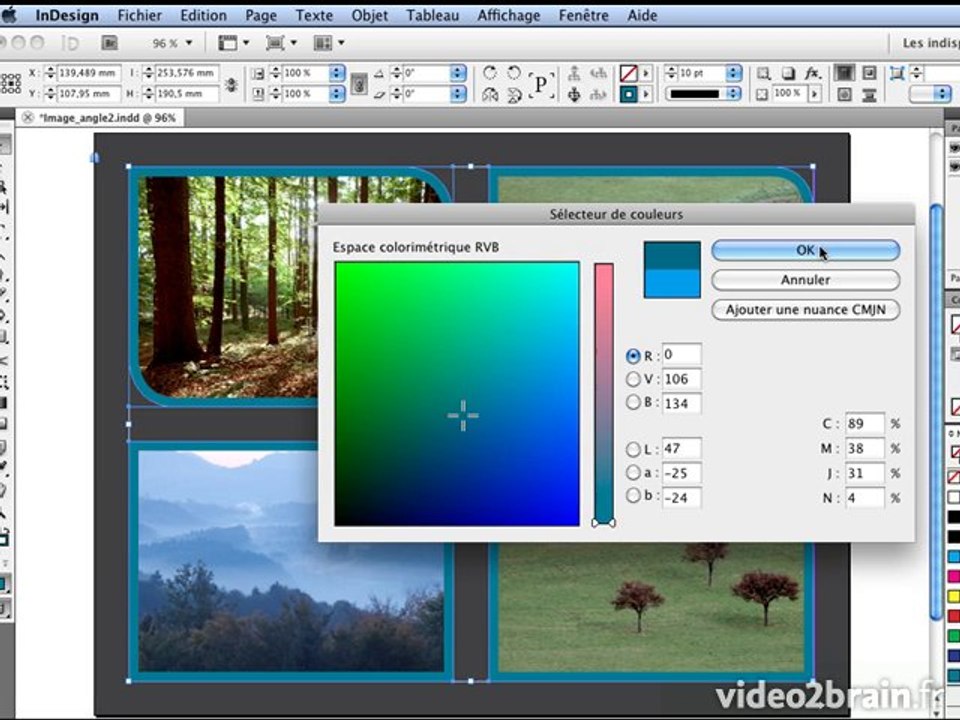The width and height of the screenshot is (960, 720).
Task: Open the Apple menu
Action: point(9,15)
